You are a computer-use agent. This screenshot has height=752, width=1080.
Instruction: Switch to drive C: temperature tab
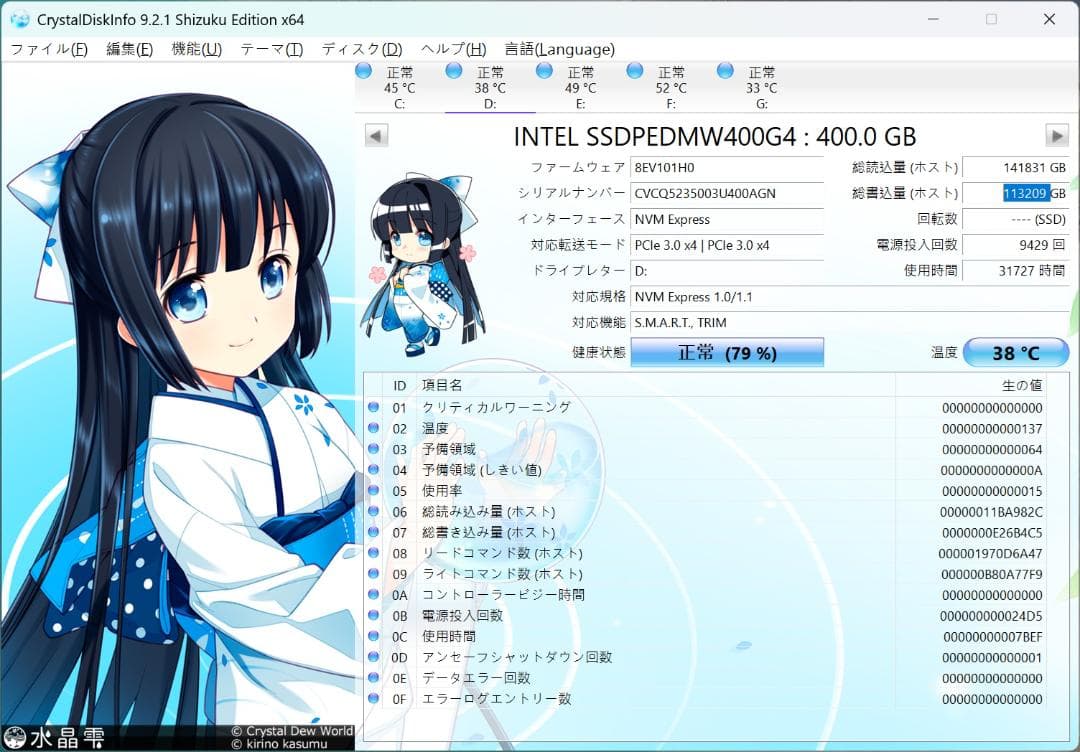399,85
